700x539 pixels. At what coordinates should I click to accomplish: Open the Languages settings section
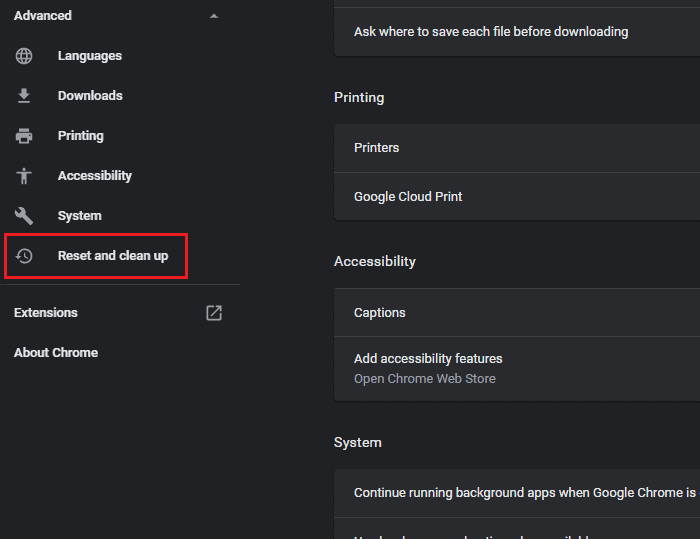(x=90, y=56)
